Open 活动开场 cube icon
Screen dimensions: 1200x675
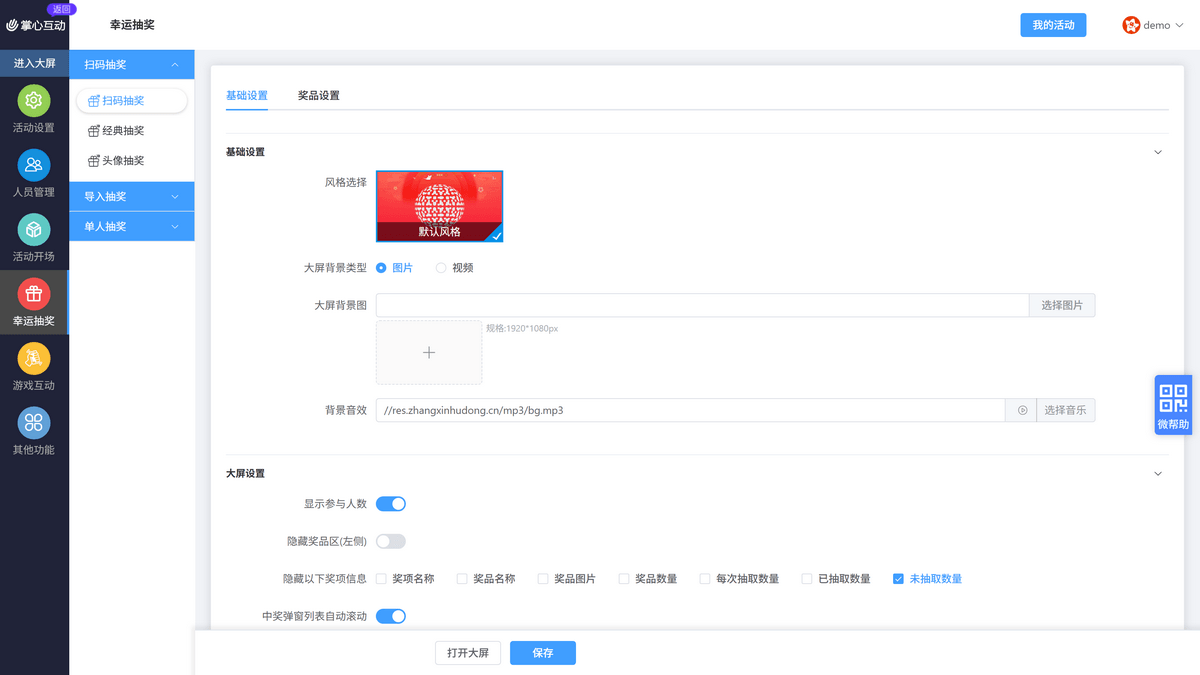pyautogui.click(x=34, y=229)
